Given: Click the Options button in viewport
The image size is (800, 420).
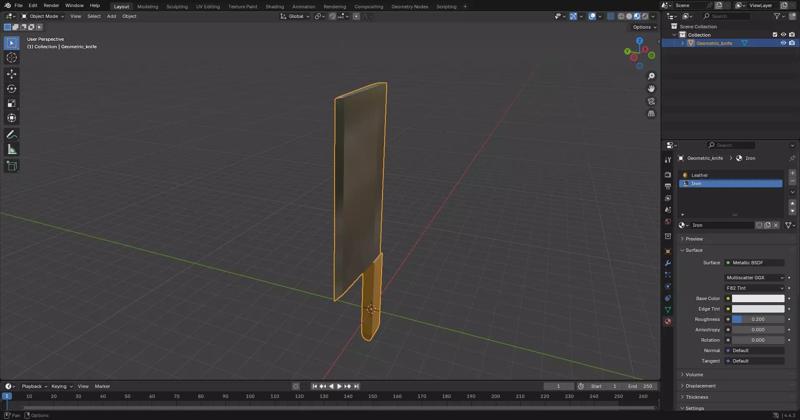Looking at the screenshot, I should (x=643, y=27).
